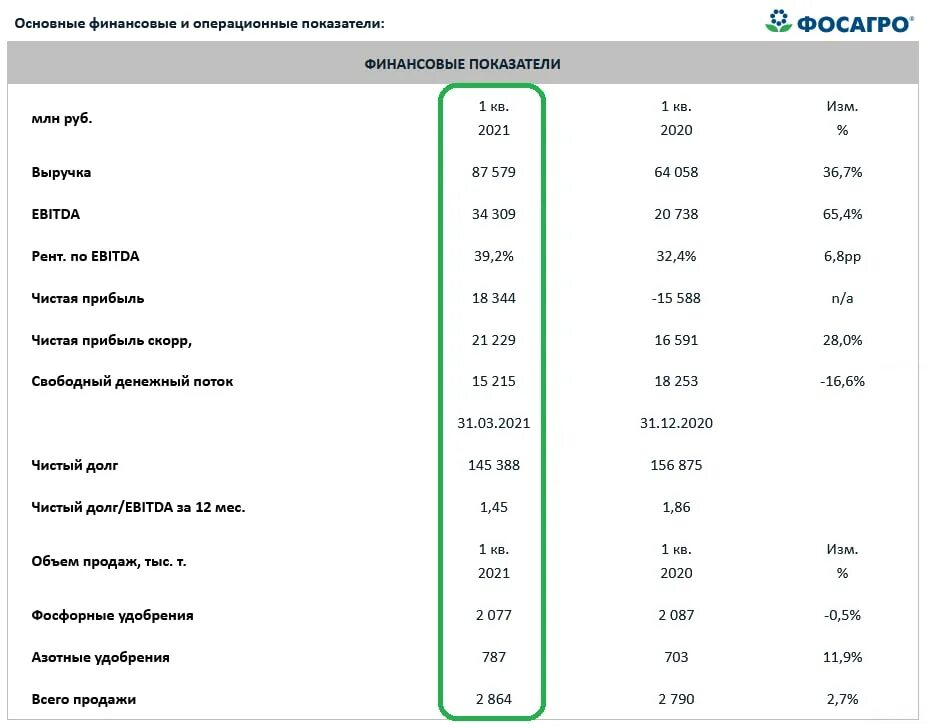Select net debt value '145 388'

(494, 466)
